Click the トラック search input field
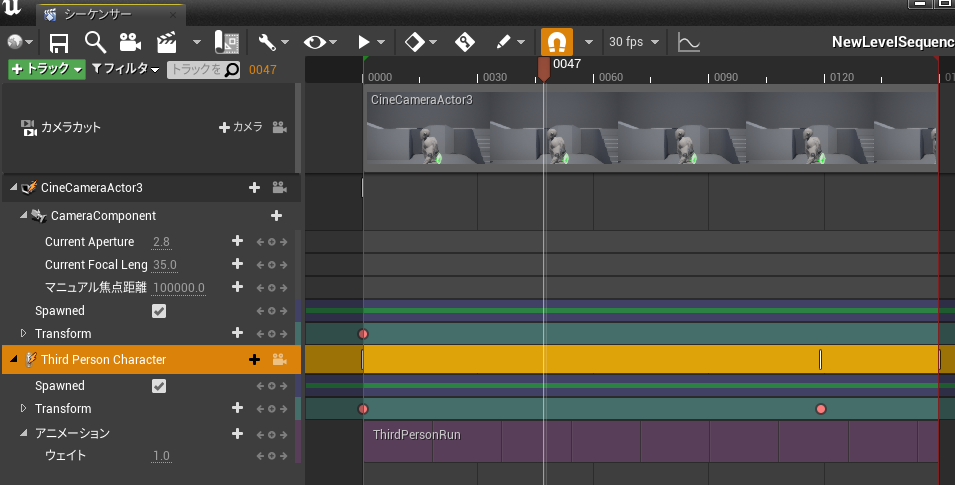The height and width of the screenshot is (485, 955). pyautogui.click(x=203, y=69)
